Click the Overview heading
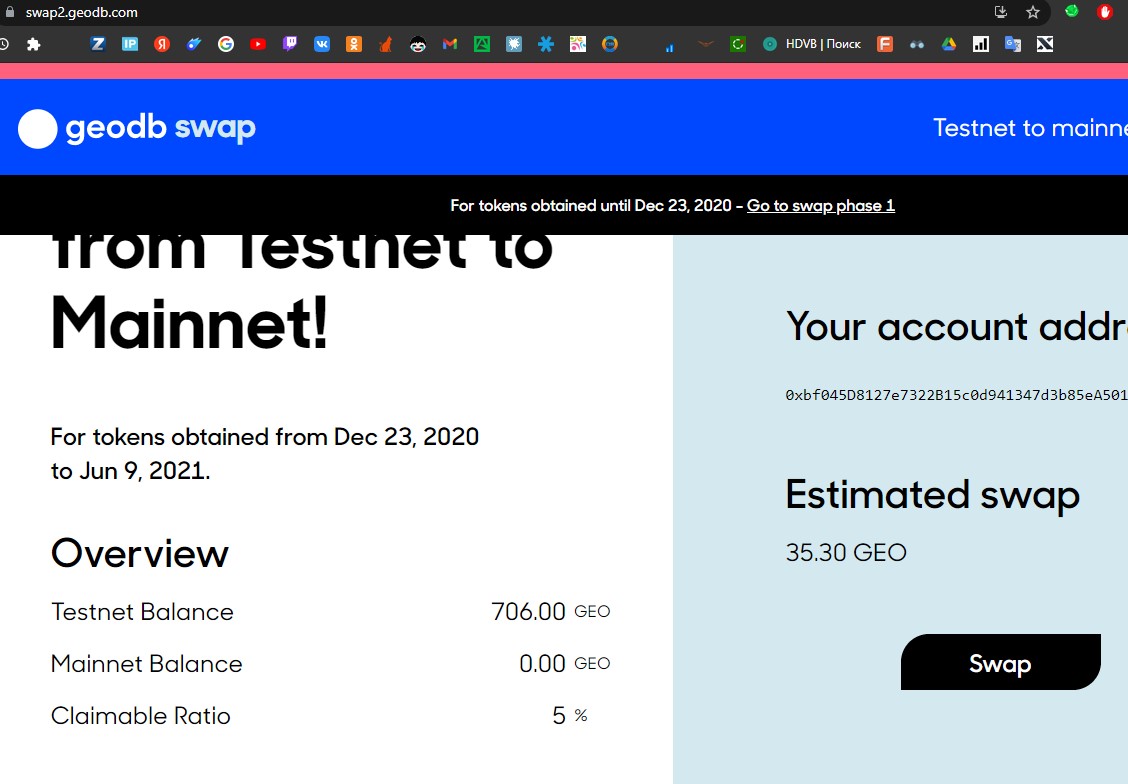The width and height of the screenshot is (1128, 784). coord(140,553)
